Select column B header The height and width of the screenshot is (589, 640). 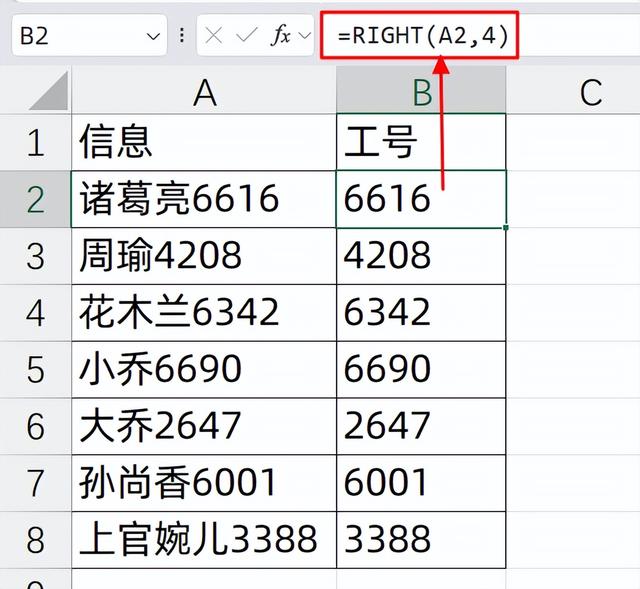tap(421, 91)
